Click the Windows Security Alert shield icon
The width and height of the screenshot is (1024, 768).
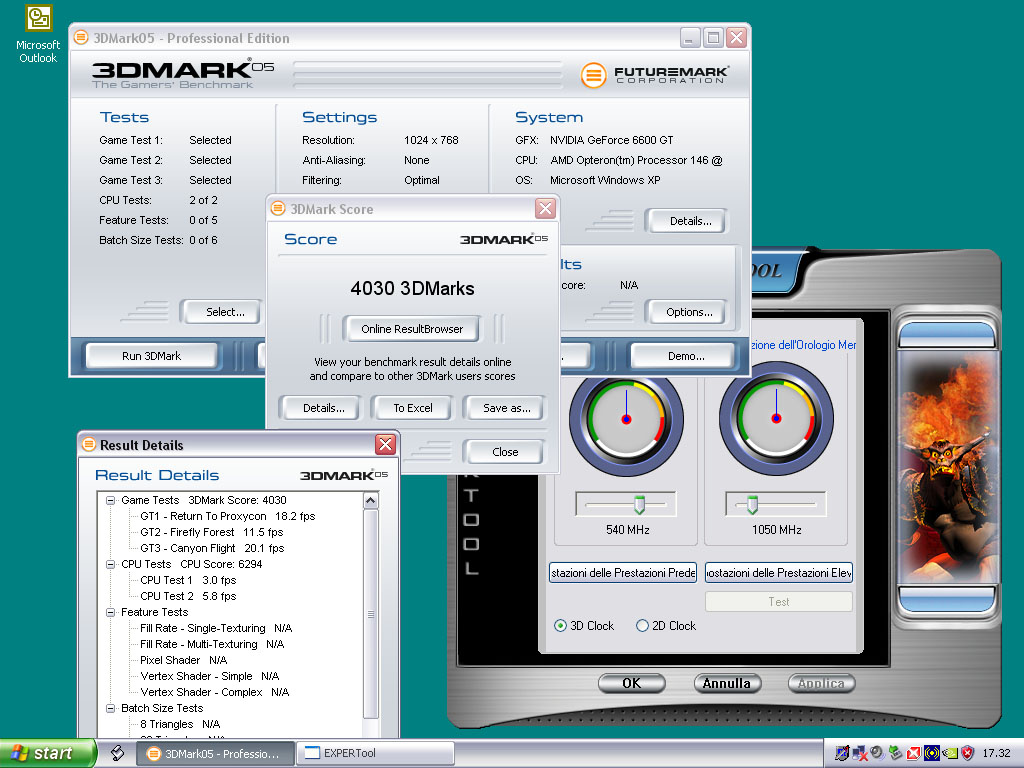click(967, 753)
